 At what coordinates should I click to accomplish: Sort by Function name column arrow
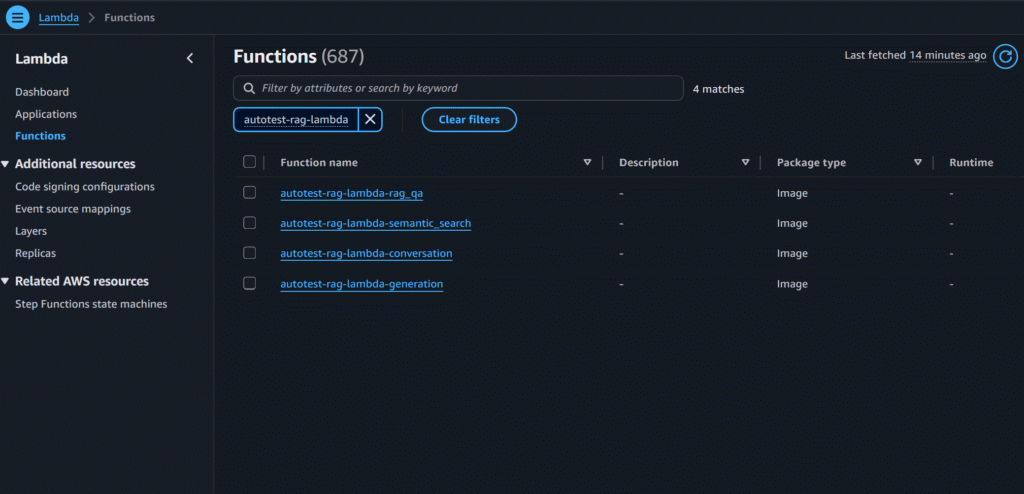[x=588, y=162]
